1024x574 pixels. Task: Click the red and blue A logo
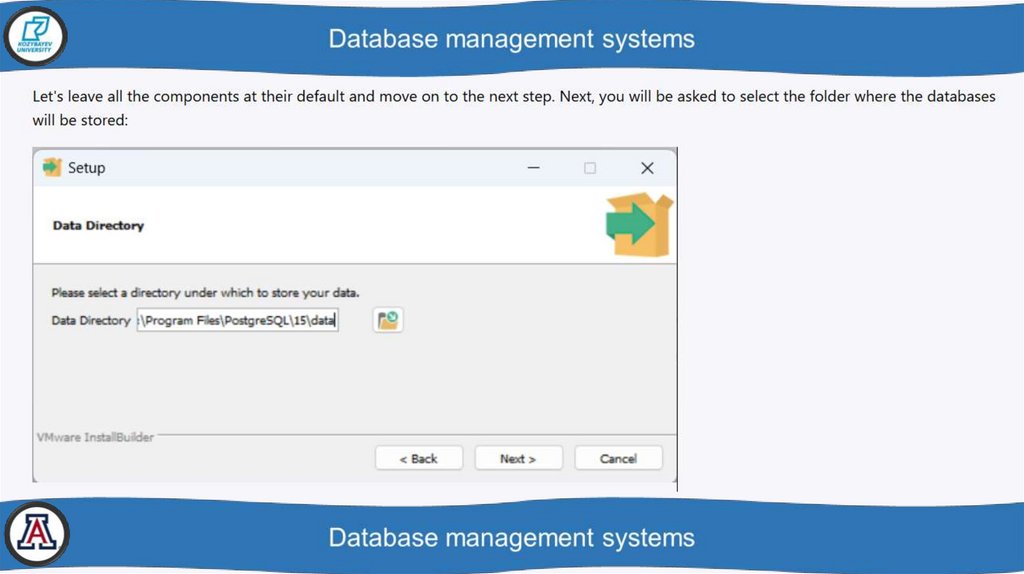[37, 534]
